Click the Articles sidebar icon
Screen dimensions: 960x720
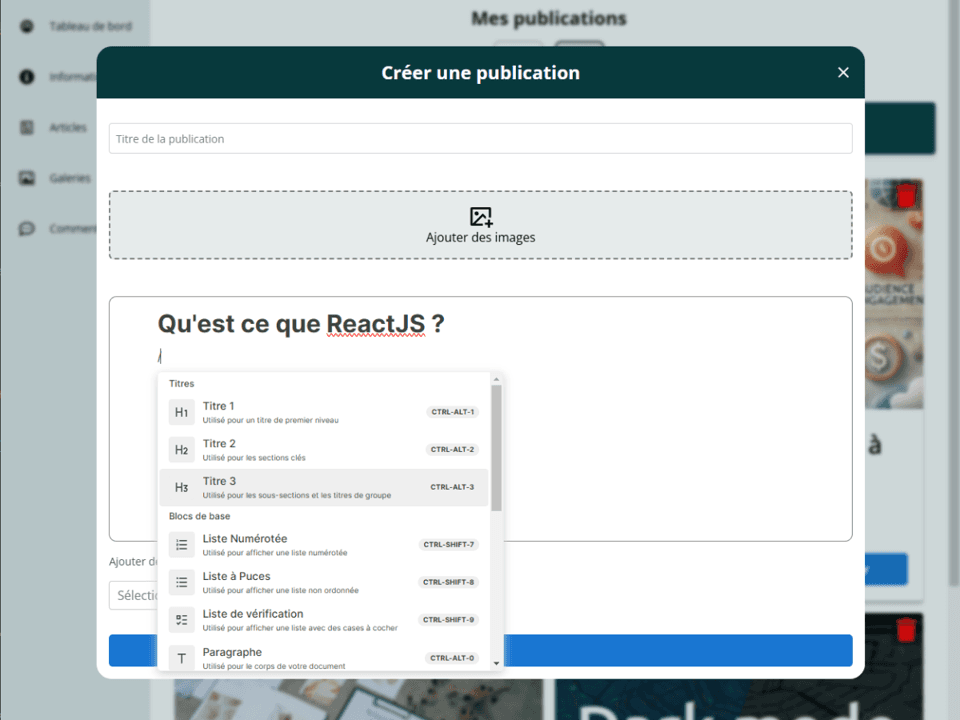[x=27, y=127]
